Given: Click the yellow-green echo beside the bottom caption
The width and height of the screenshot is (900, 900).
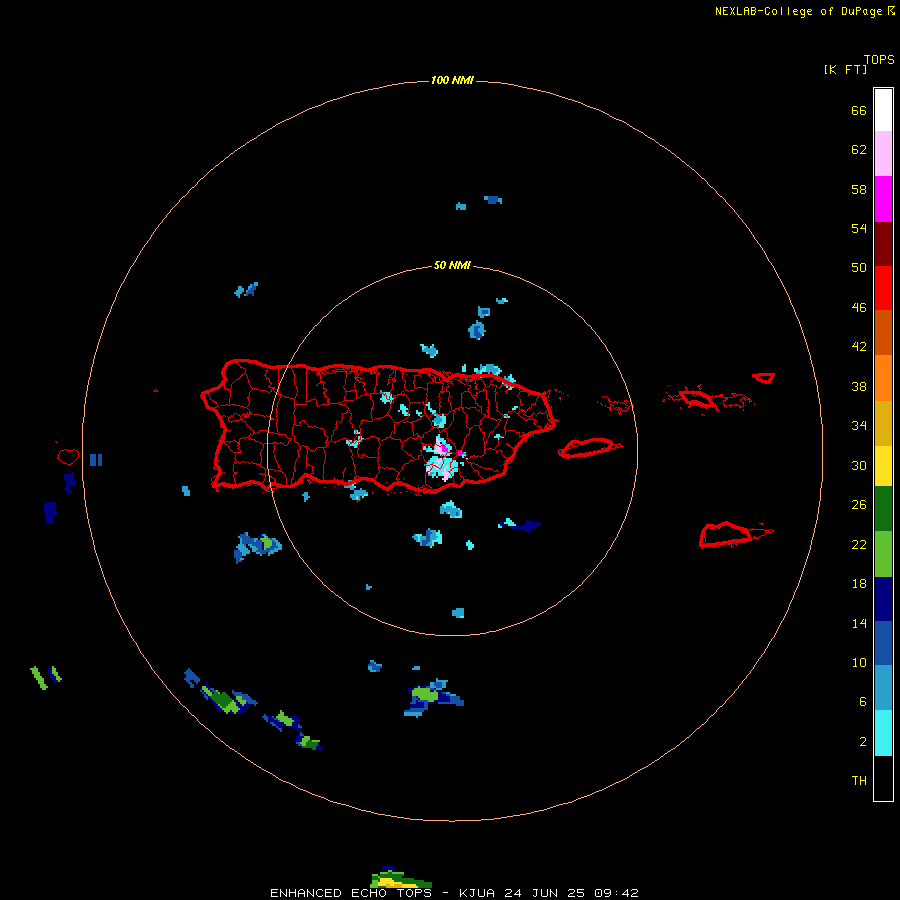Looking at the screenshot, I should coord(401,878).
